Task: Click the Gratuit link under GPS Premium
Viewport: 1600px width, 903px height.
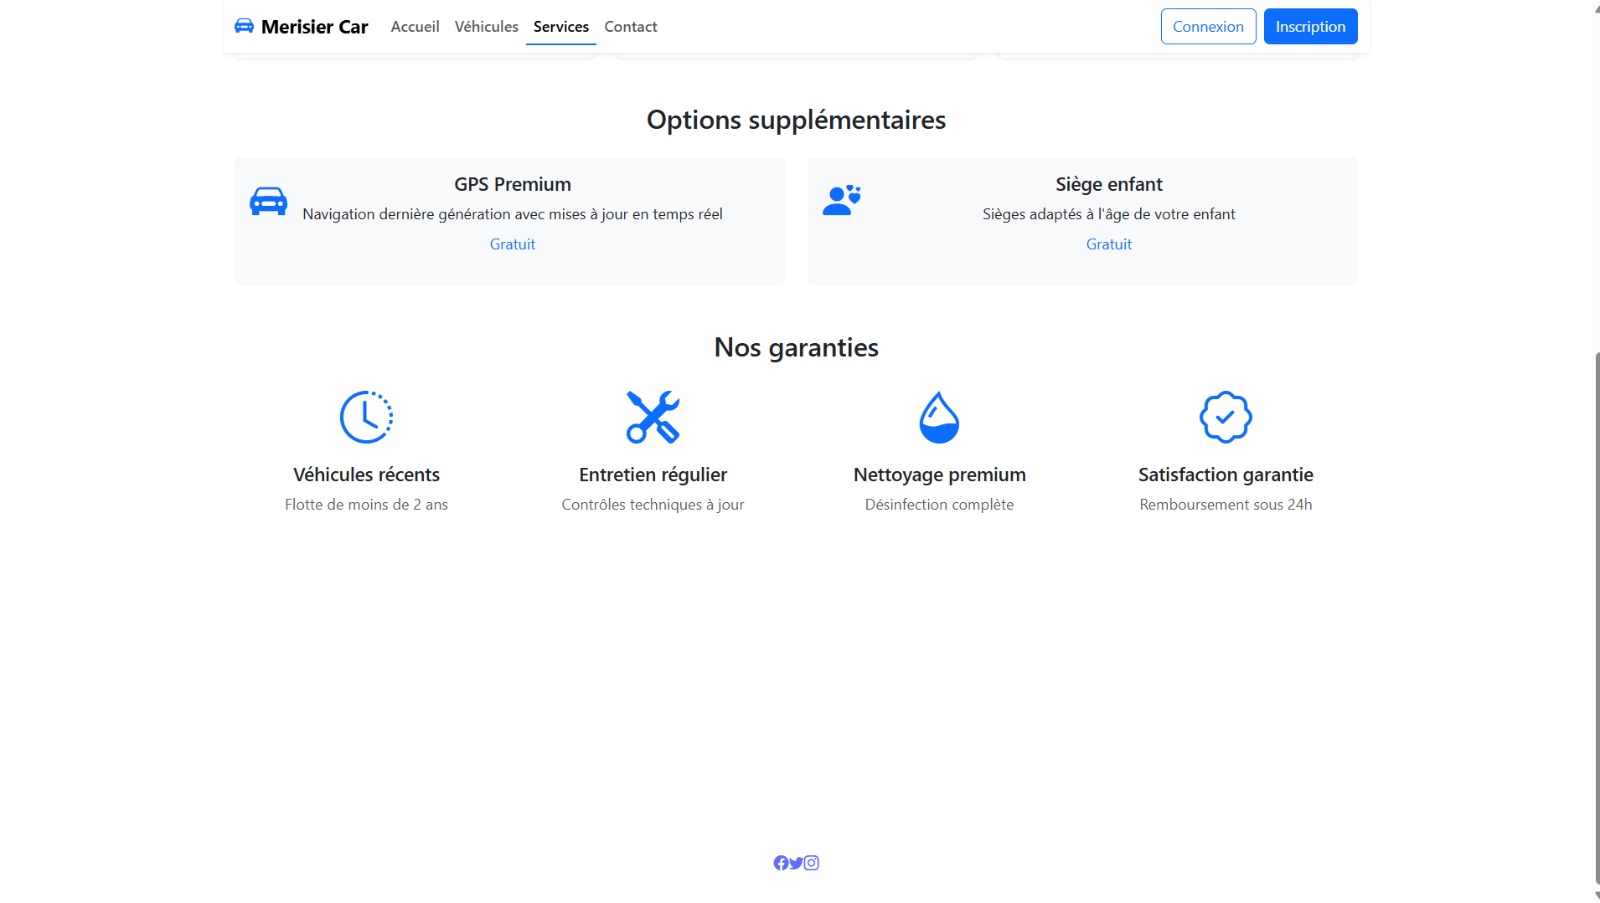Action: tap(512, 244)
